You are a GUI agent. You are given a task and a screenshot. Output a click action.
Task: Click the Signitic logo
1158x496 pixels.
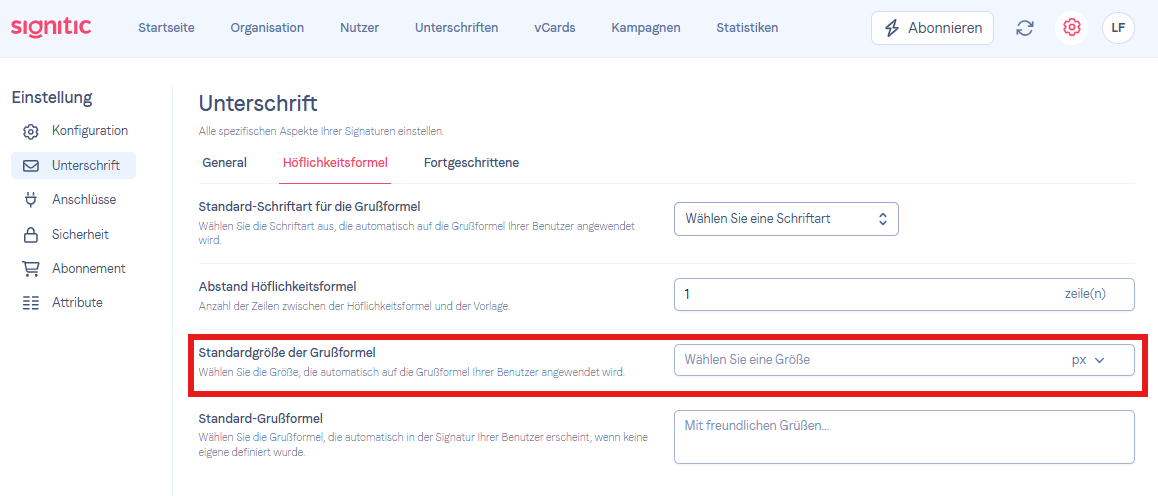pyautogui.click(x=52, y=27)
